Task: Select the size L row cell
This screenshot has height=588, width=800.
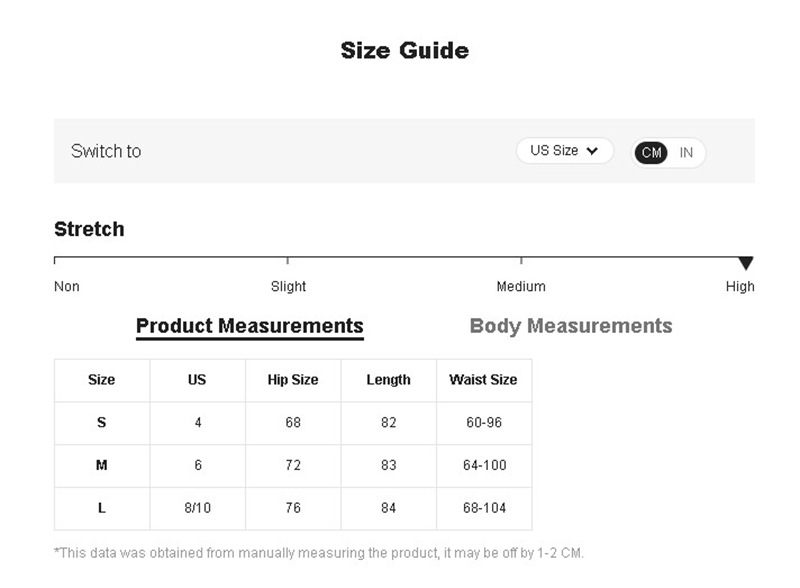Action: (x=102, y=508)
